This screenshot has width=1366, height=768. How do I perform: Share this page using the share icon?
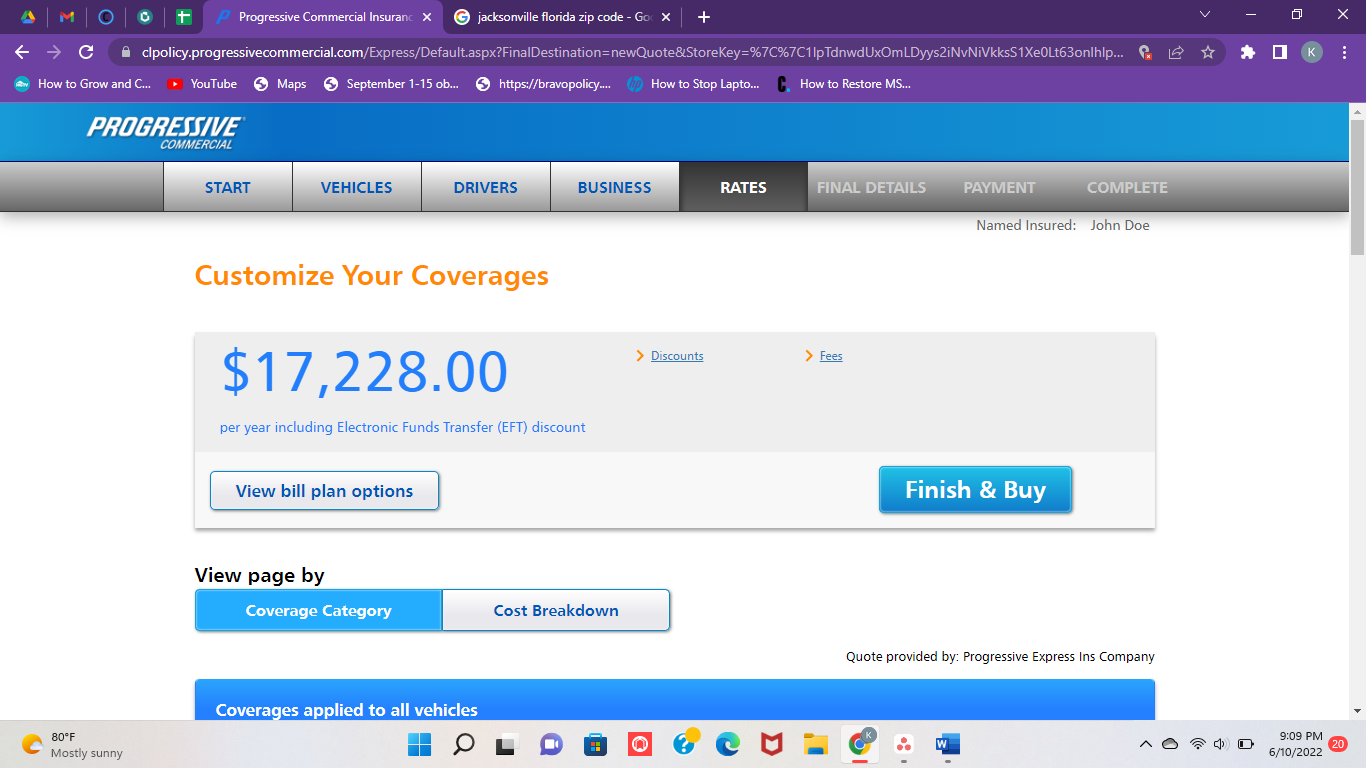tap(1176, 52)
